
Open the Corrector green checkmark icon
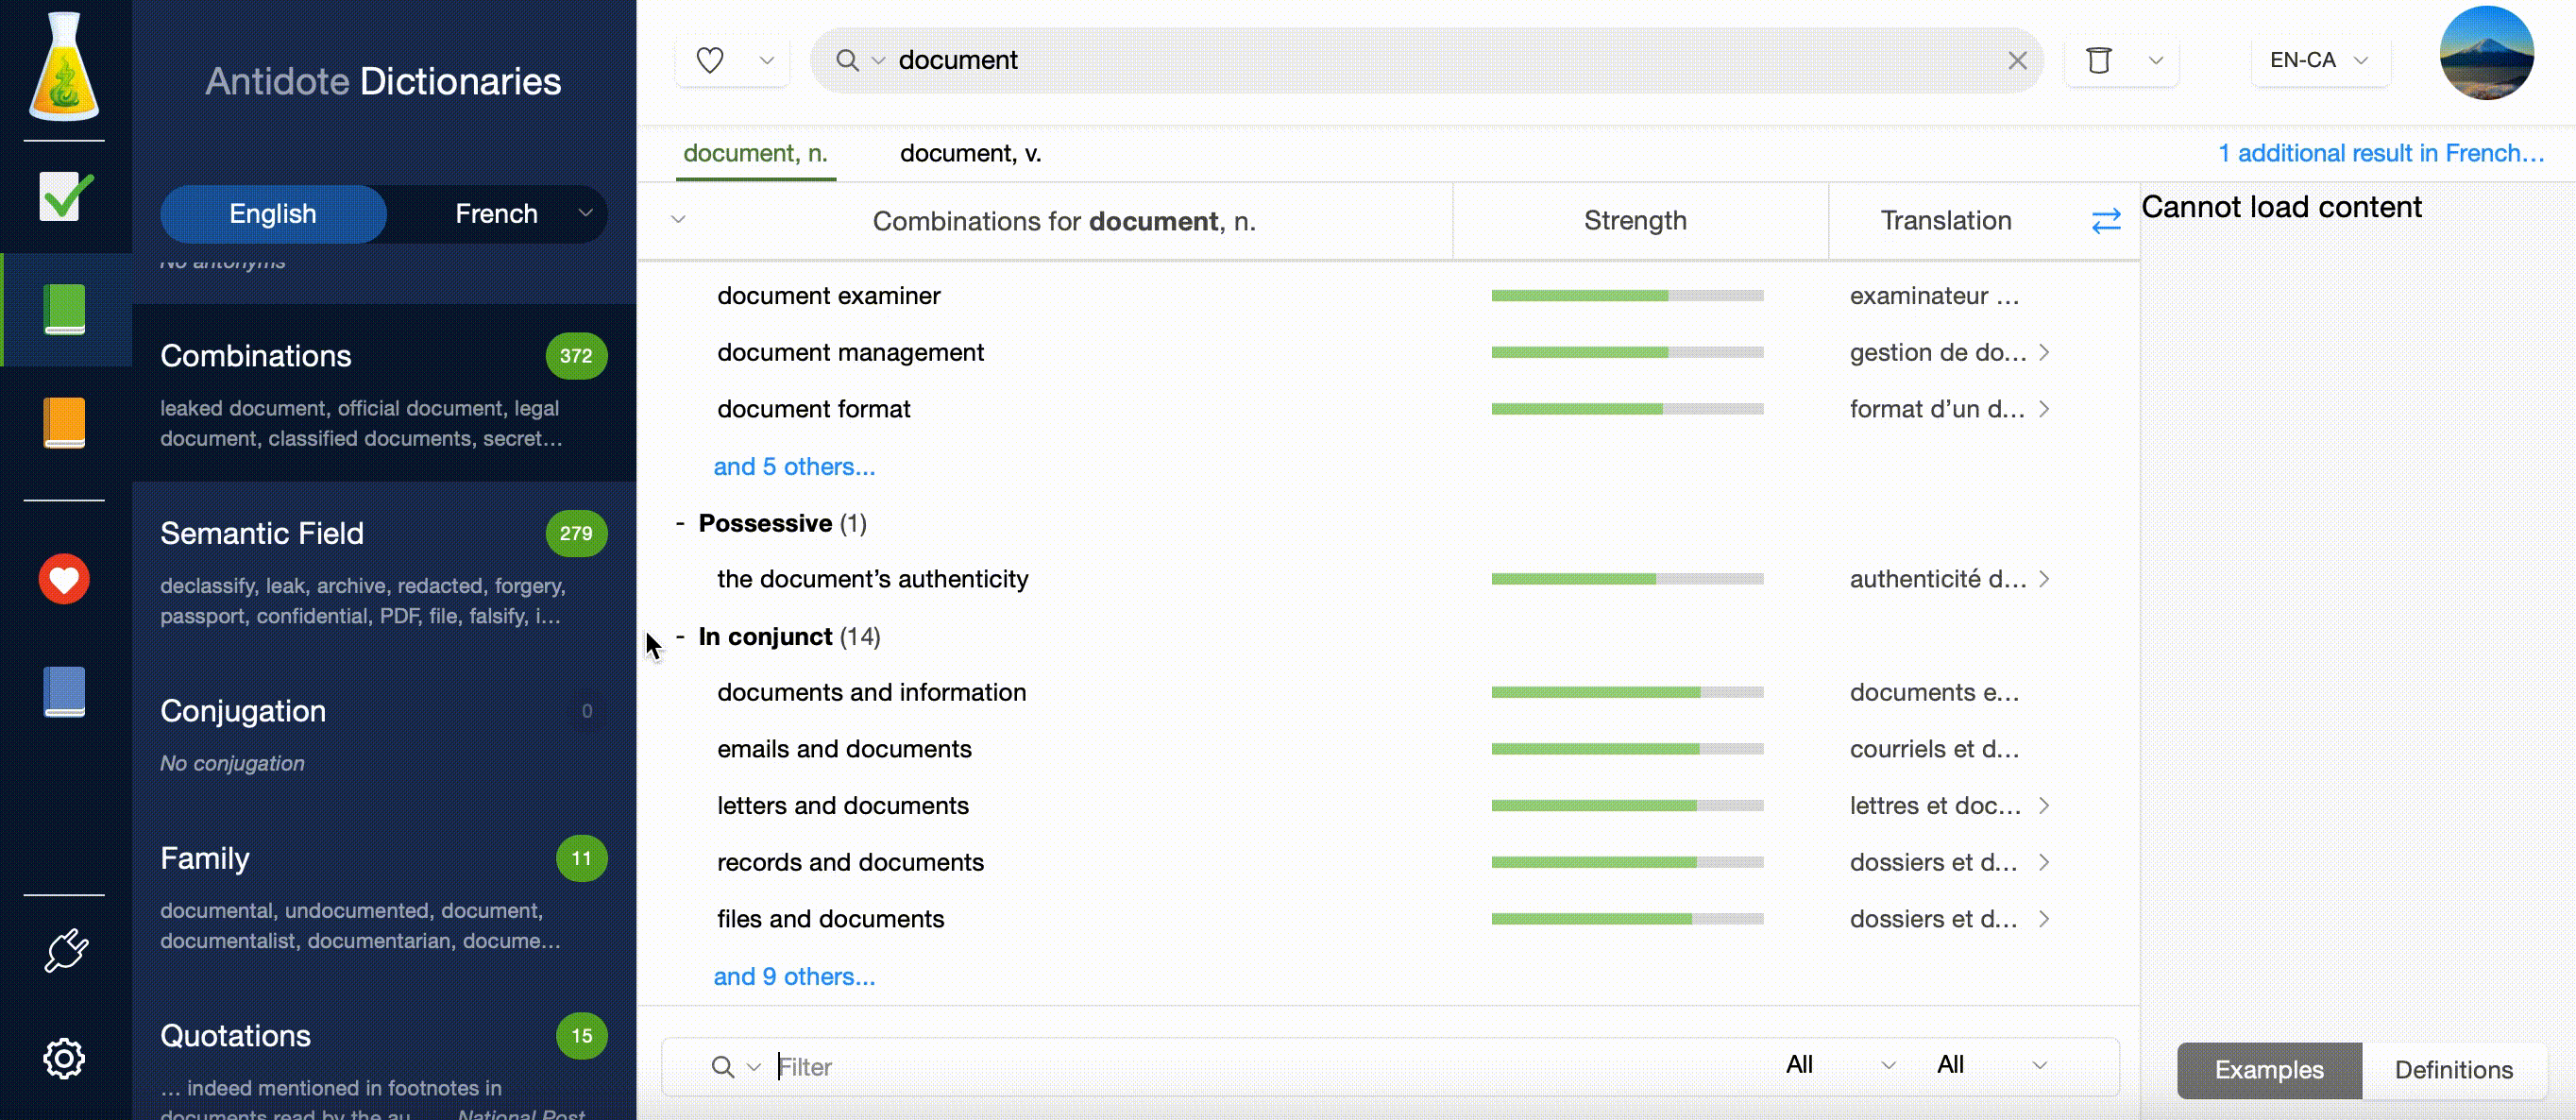[x=65, y=196]
